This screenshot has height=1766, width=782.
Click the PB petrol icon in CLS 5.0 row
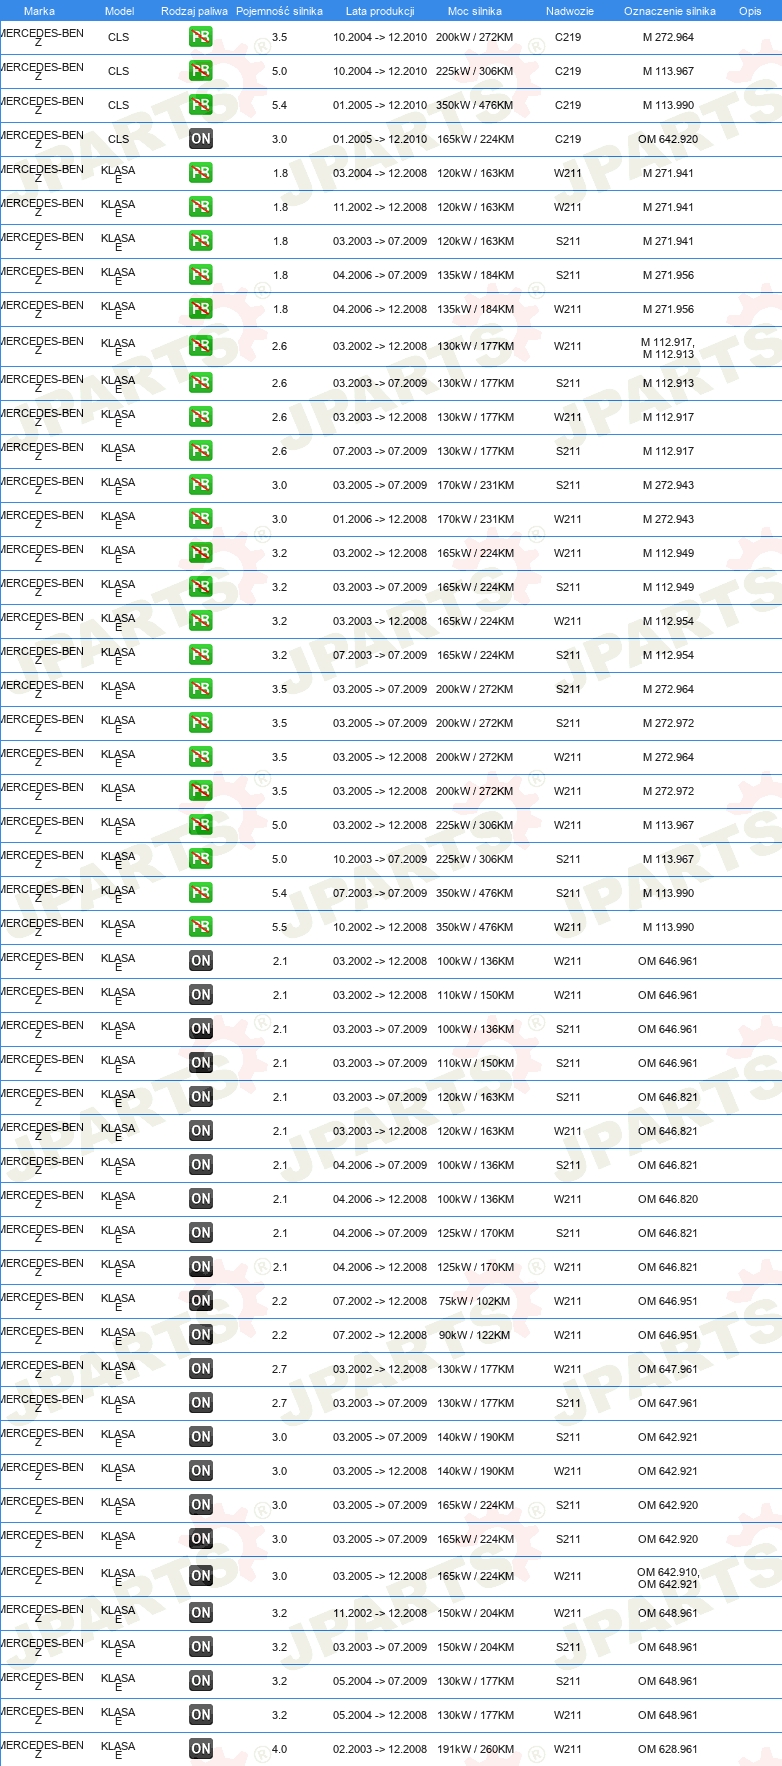click(x=201, y=71)
